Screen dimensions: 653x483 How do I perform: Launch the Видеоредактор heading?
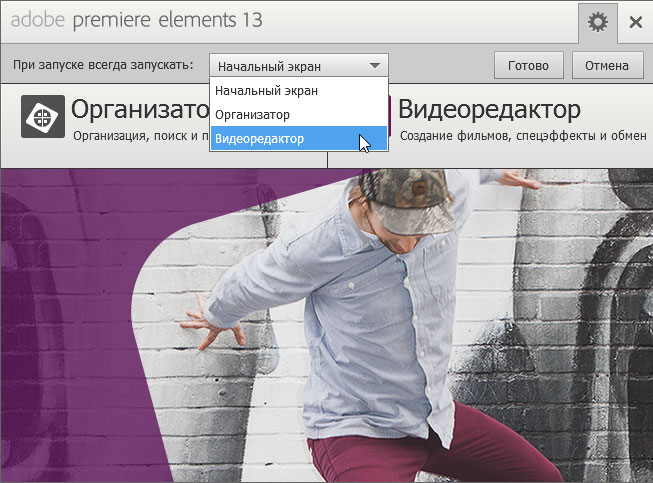[489, 110]
